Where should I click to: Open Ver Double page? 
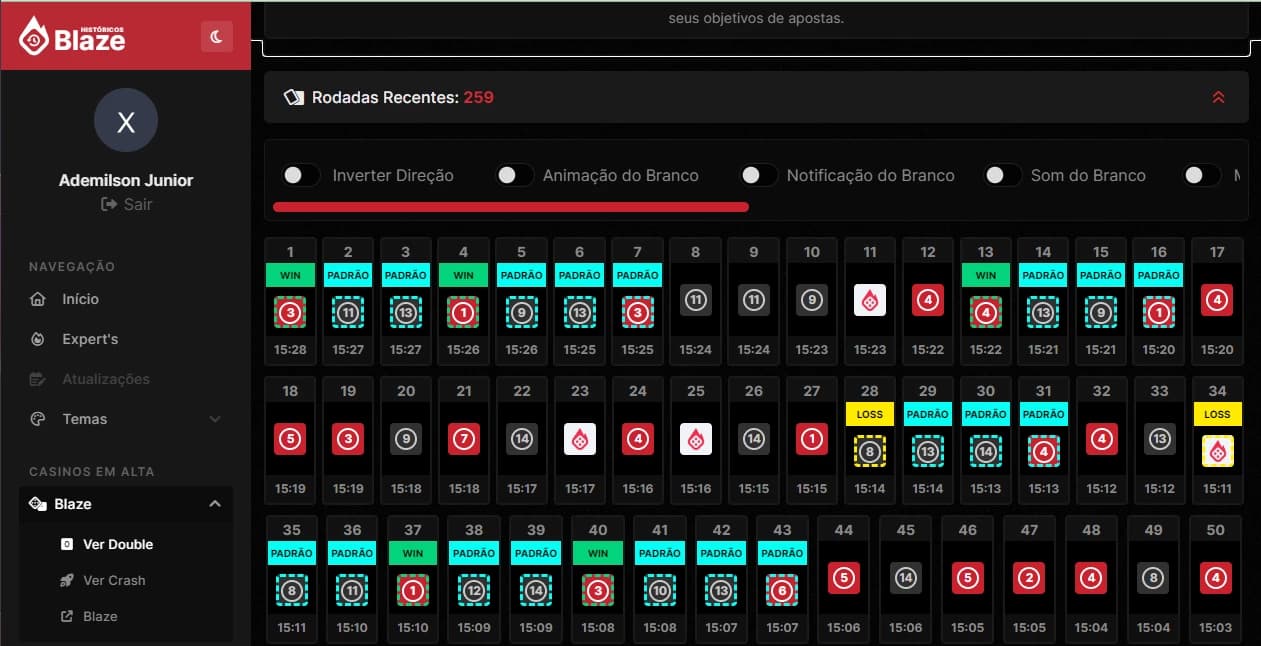point(118,545)
